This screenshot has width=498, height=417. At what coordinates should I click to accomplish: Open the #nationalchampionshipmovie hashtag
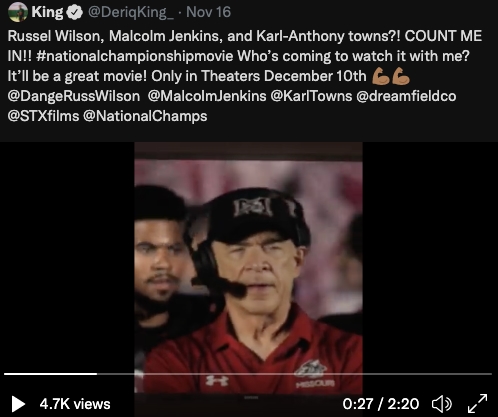point(135,56)
